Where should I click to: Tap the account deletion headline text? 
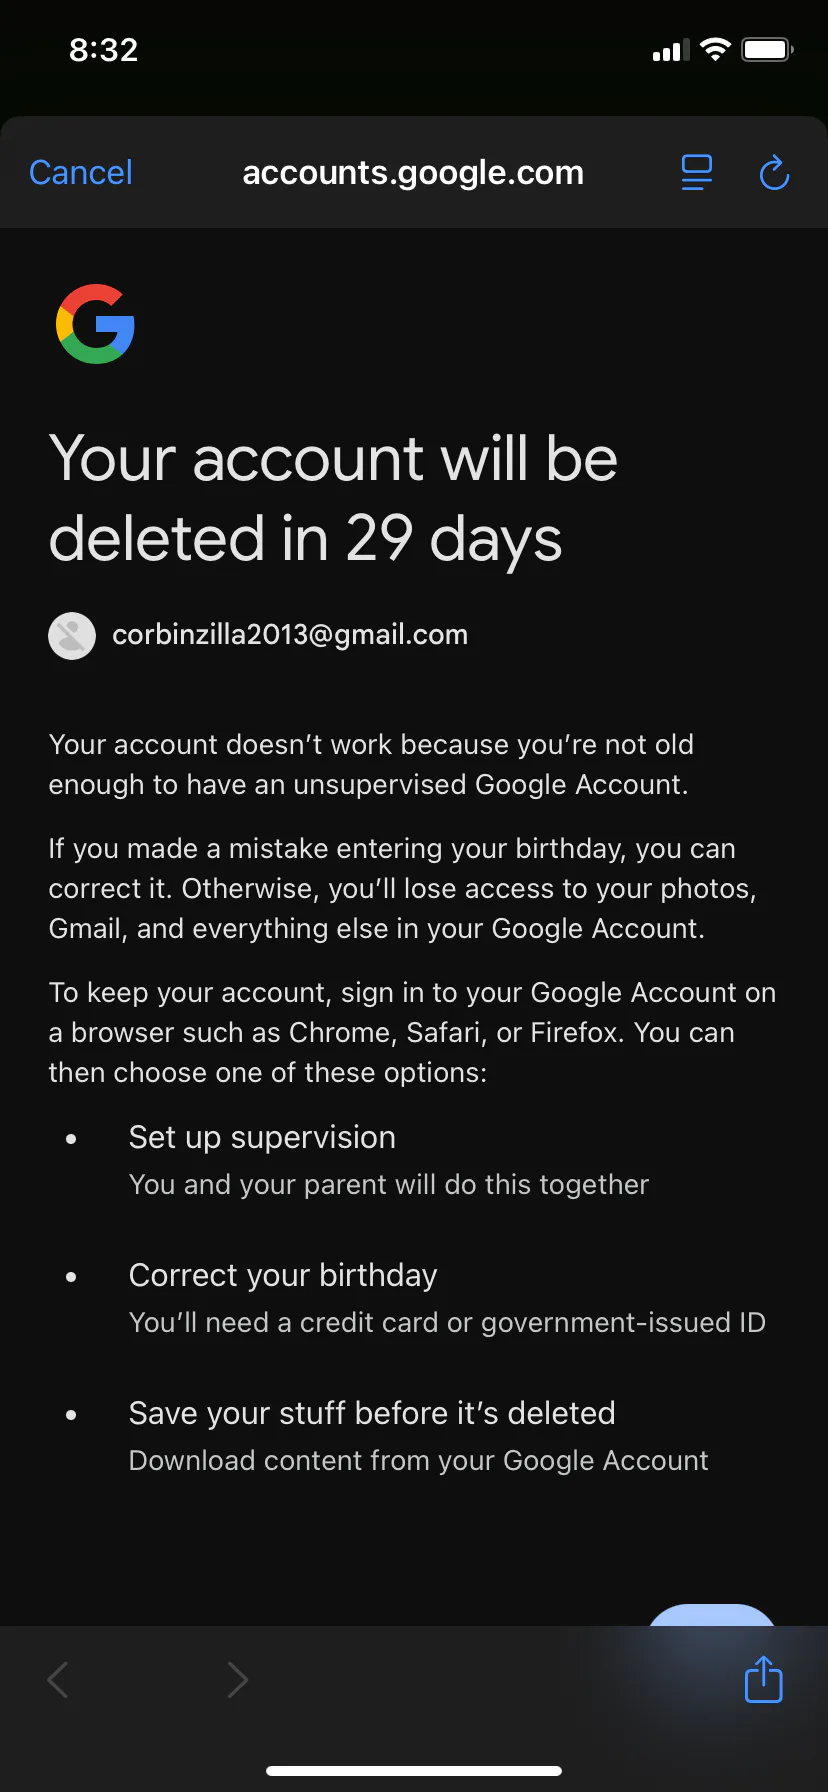(333, 499)
